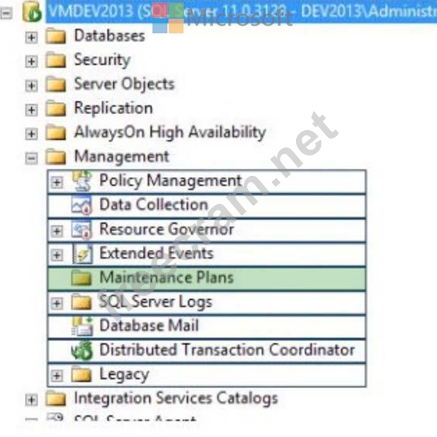Viewport: 437px width, 437px height.
Task: Click the Replication folder icon
Action: [x=56, y=109]
